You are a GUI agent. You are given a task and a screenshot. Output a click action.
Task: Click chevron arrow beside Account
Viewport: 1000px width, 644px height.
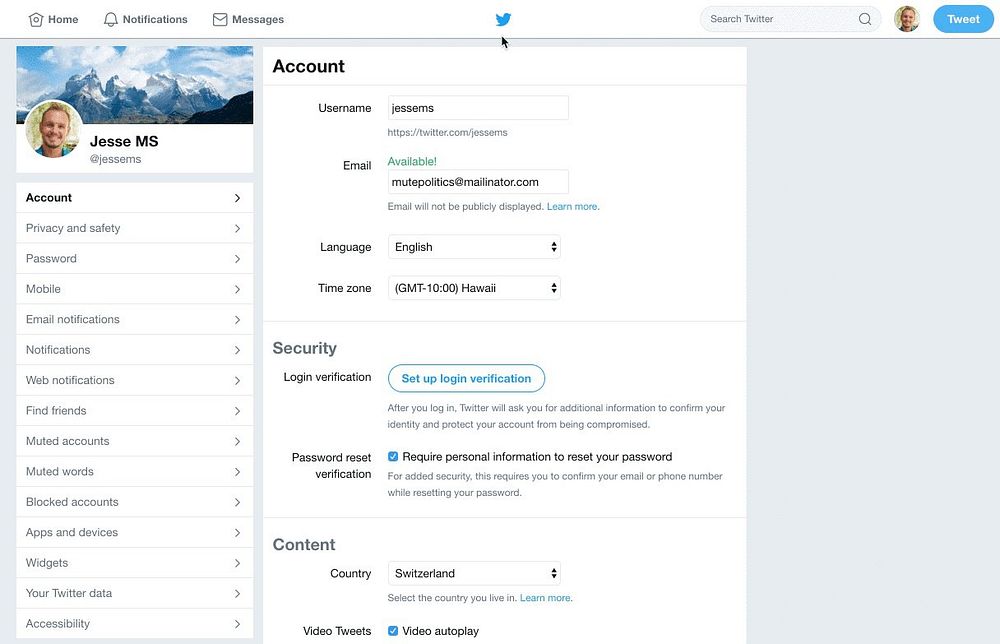pos(237,198)
